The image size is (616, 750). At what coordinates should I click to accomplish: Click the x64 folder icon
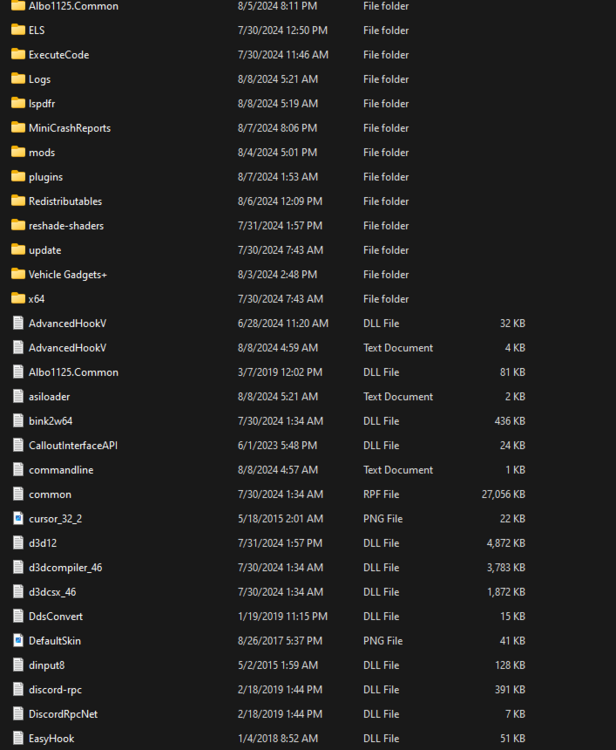pyautogui.click(x=18, y=298)
